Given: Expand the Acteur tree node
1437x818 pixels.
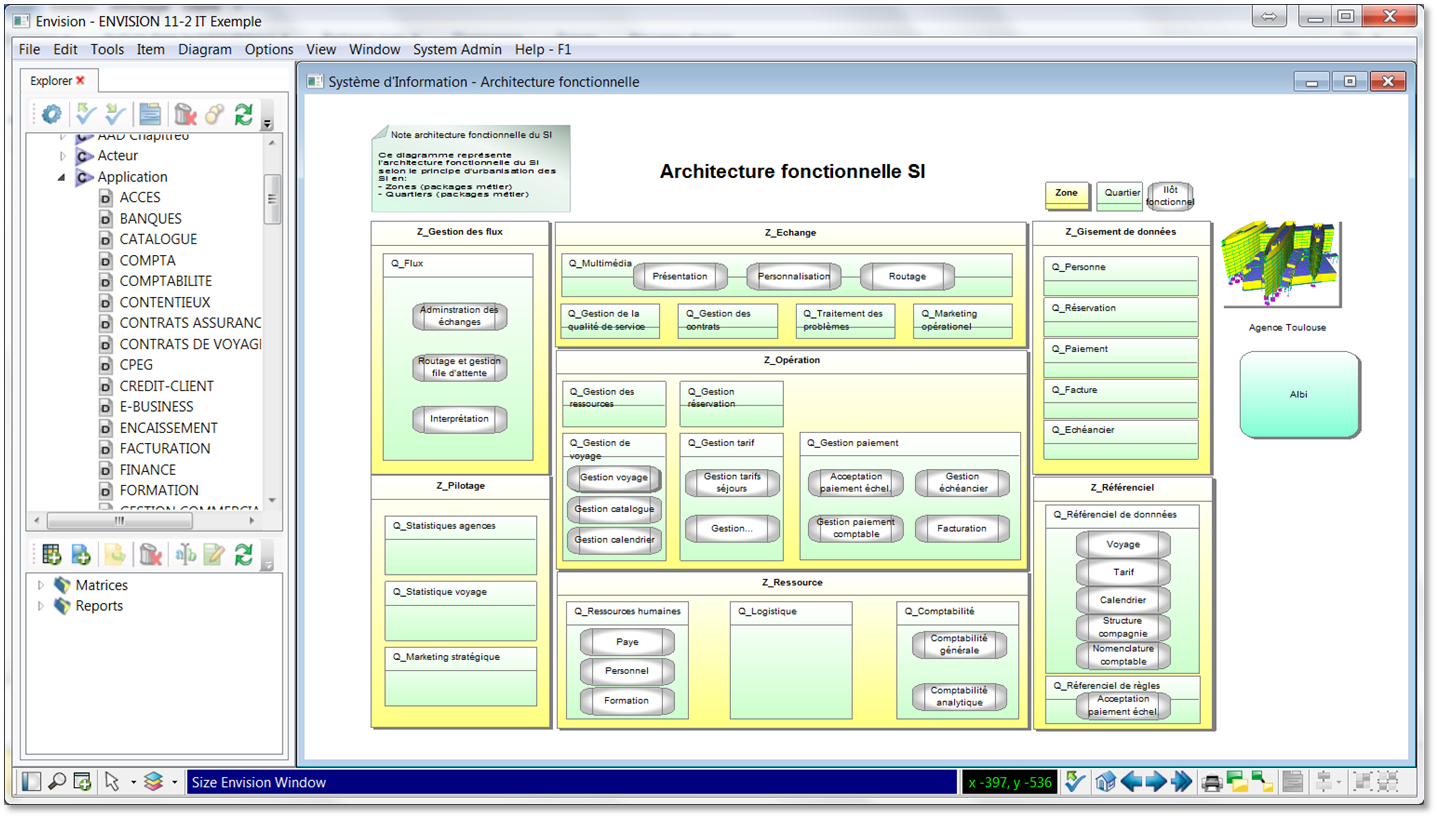Looking at the screenshot, I should (62, 156).
